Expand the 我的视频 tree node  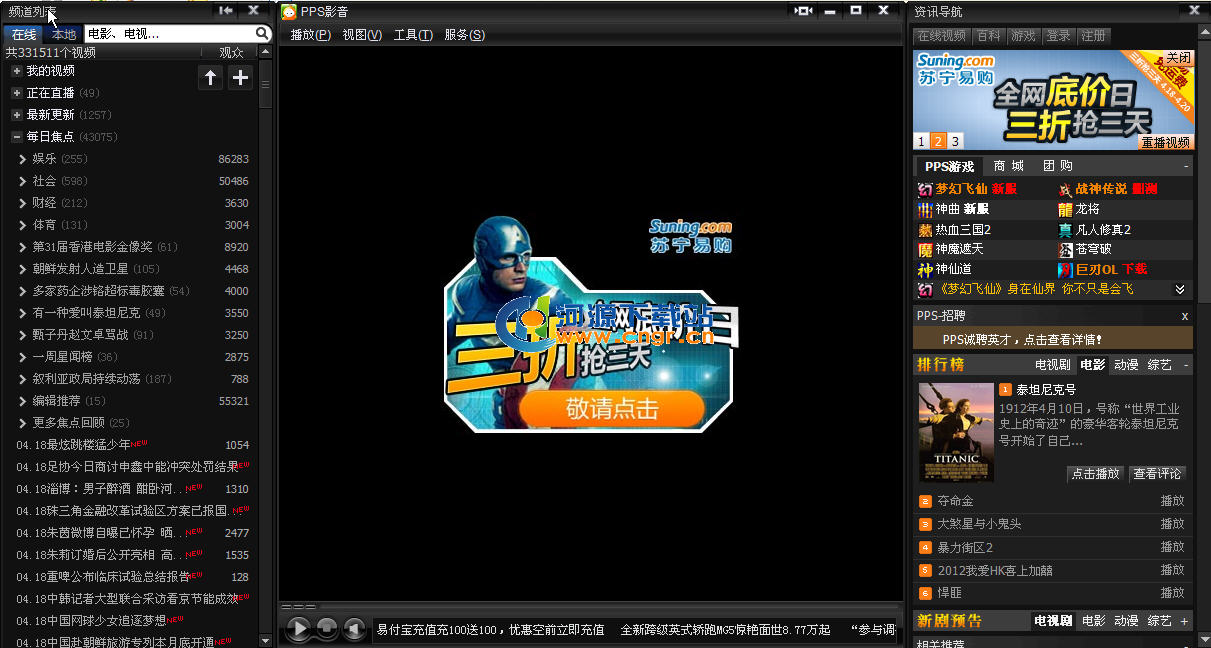[17, 71]
